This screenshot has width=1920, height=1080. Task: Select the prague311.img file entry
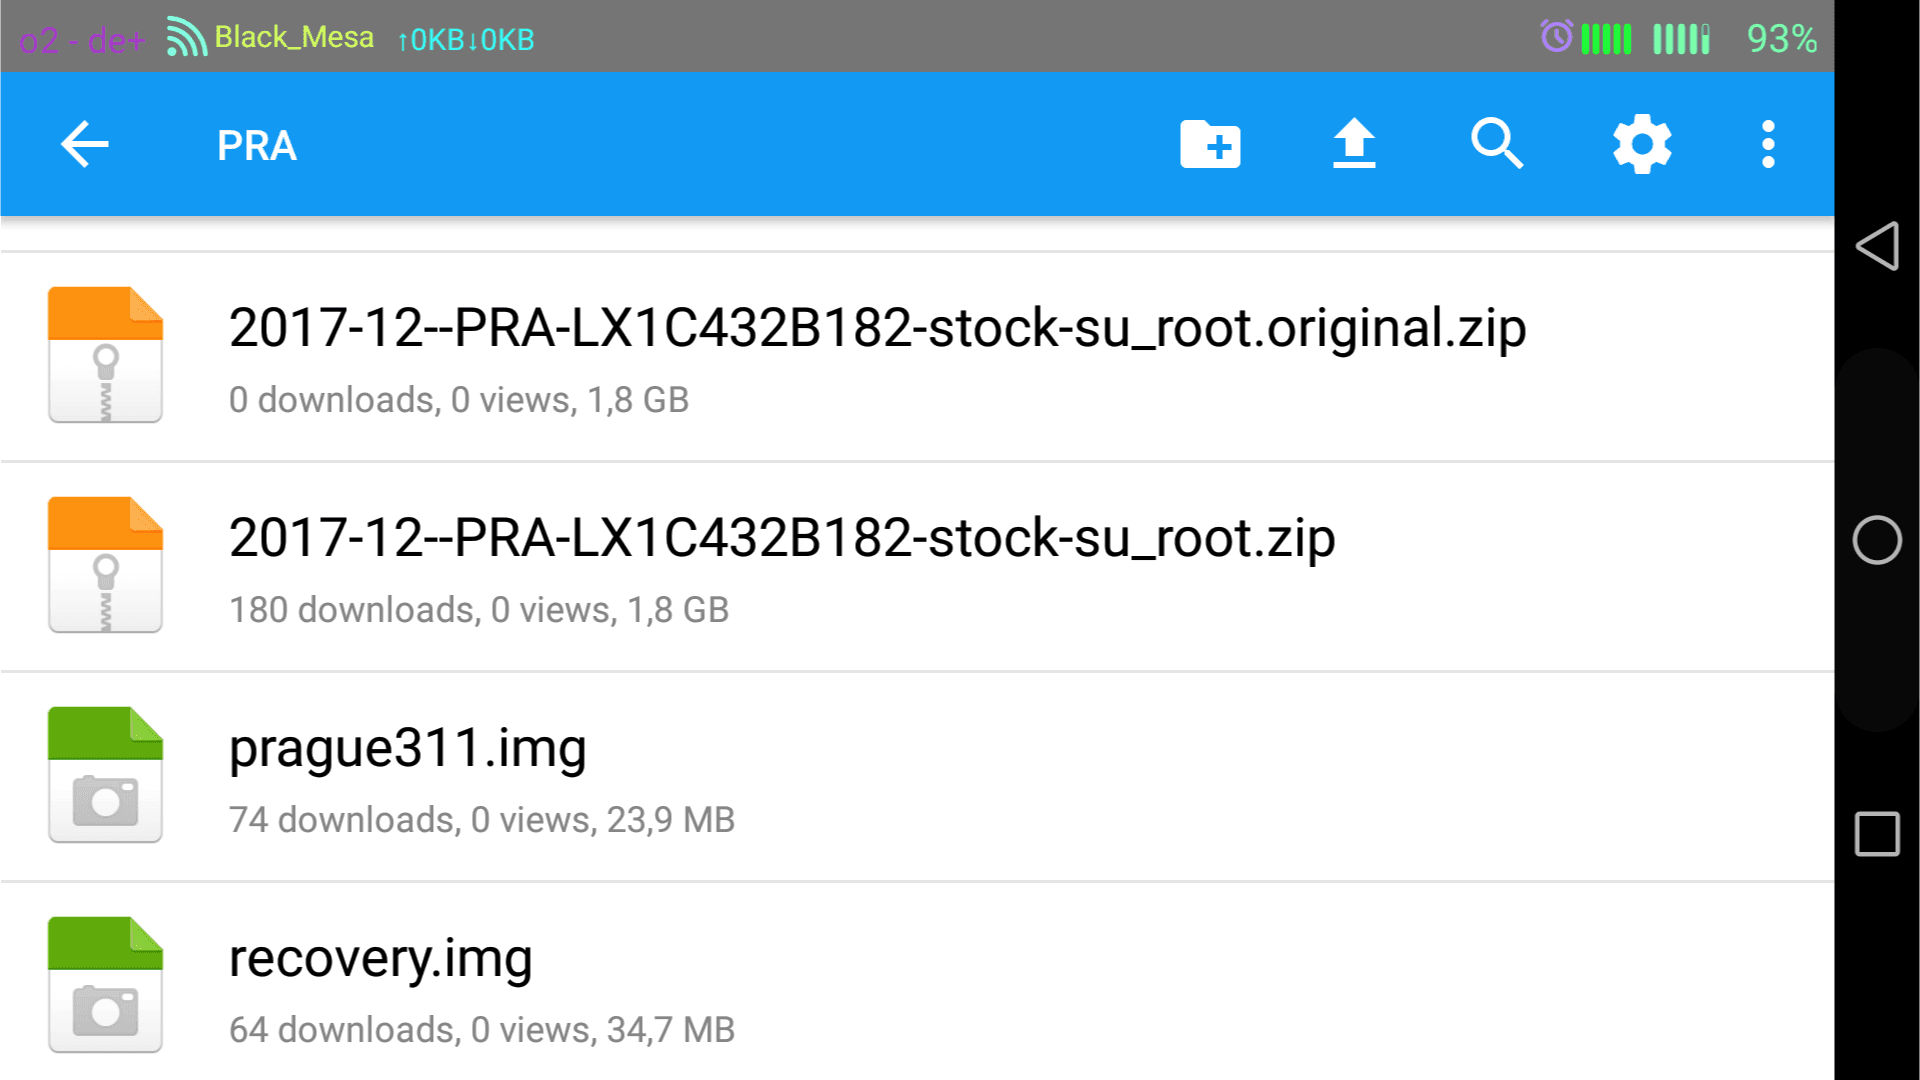click(917, 777)
